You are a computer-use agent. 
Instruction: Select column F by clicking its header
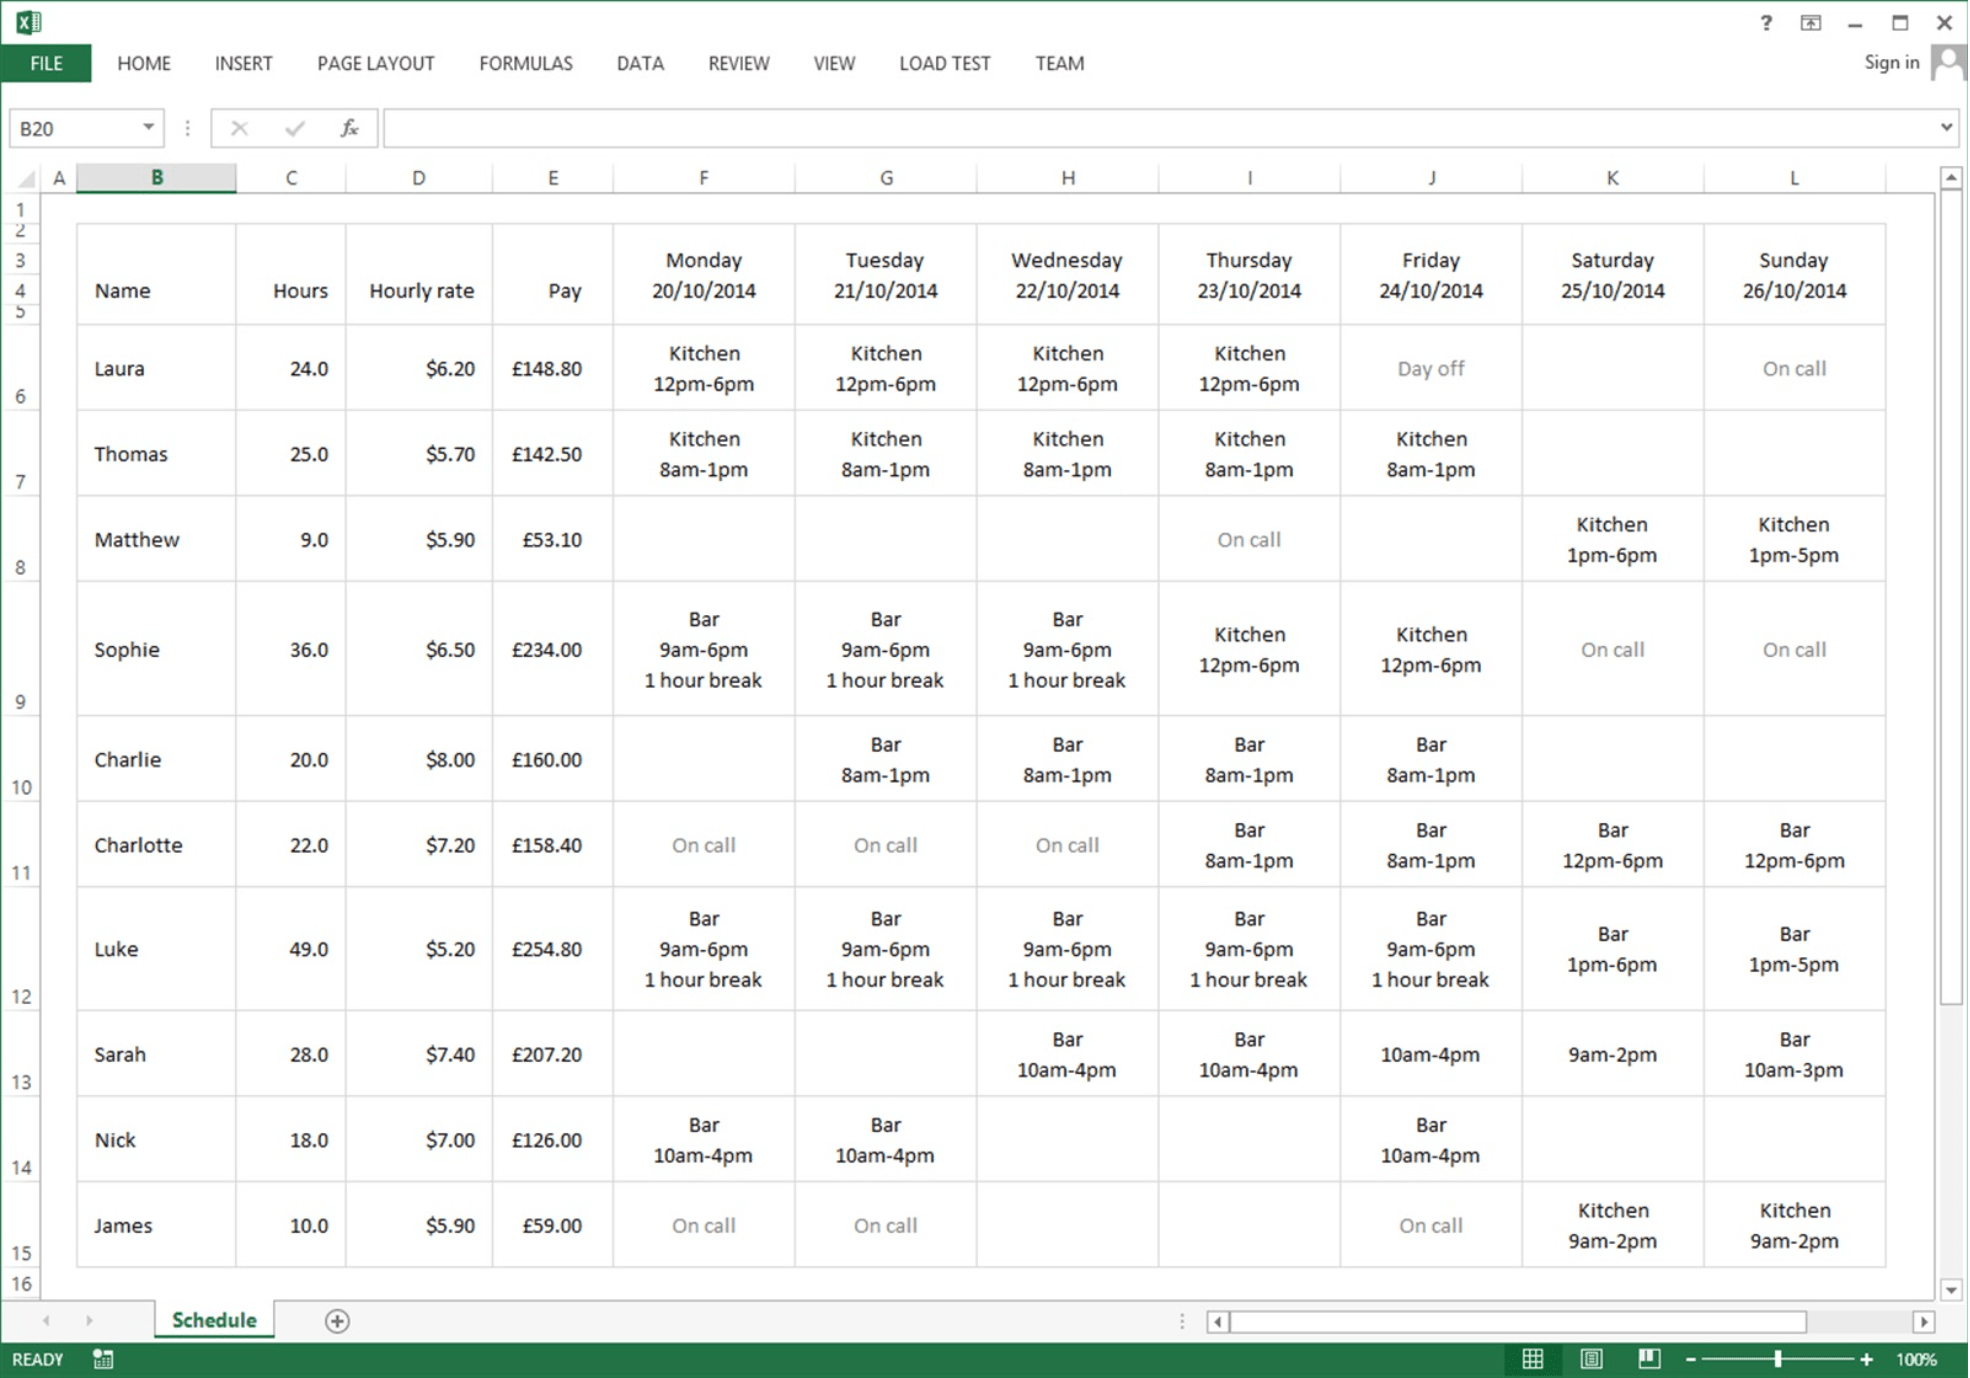coord(703,177)
